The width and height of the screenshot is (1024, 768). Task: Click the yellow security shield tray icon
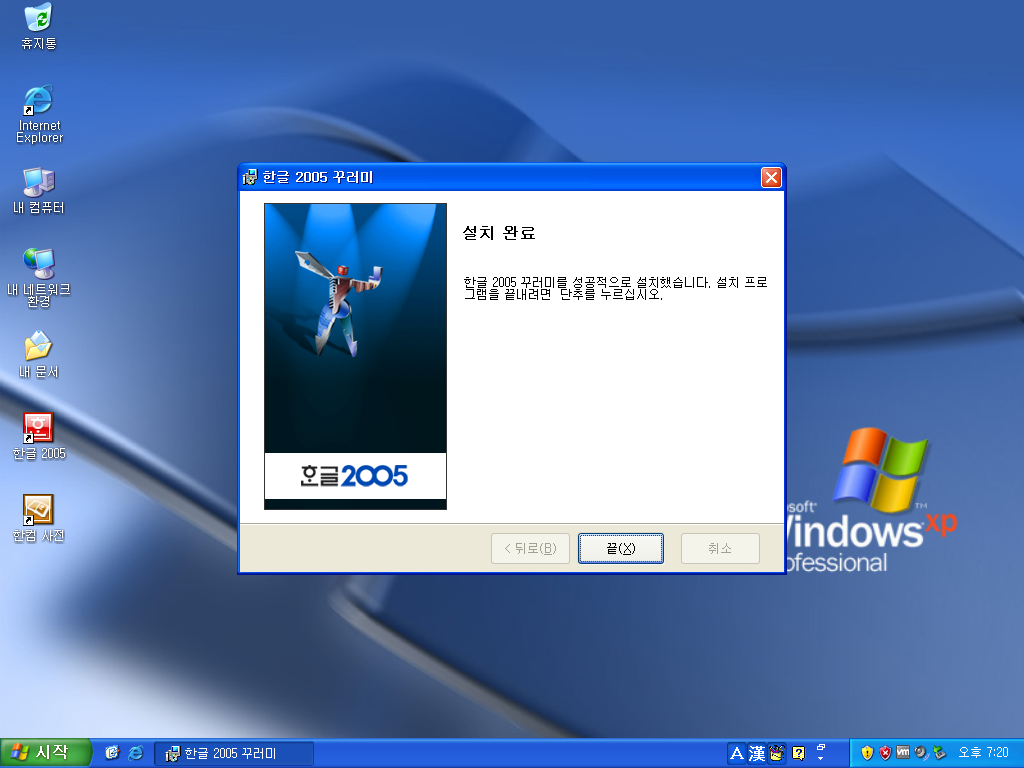point(867,753)
